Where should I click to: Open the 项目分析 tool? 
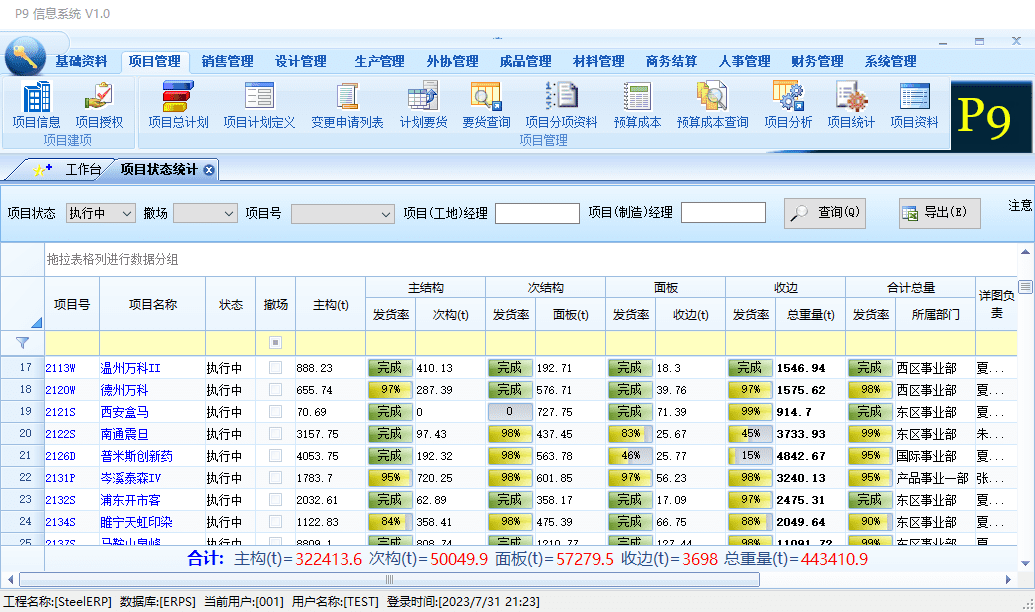click(x=788, y=105)
